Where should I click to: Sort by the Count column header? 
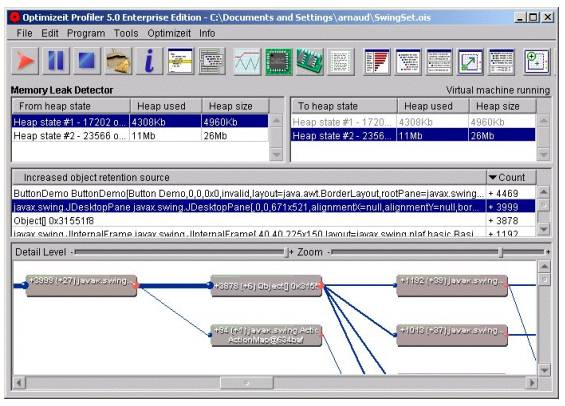tap(511, 177)
